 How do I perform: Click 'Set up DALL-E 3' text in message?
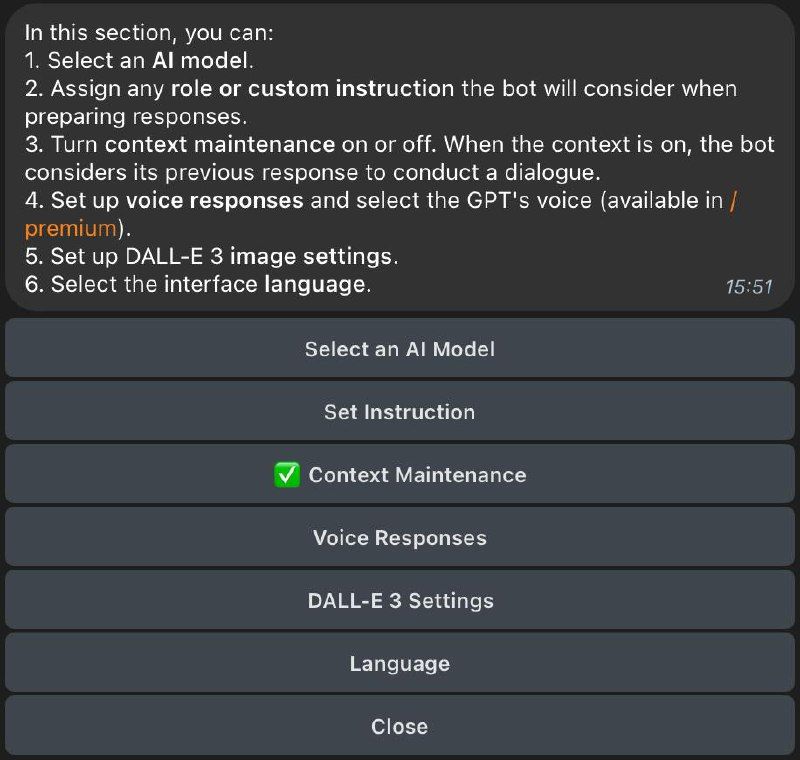[x=124, y=257]
